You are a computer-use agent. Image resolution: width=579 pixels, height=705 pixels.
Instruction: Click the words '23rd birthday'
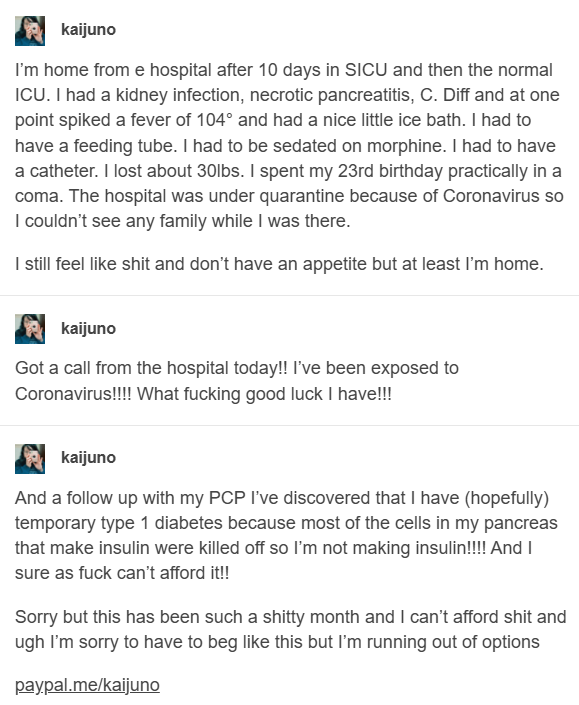pos(390,171)
